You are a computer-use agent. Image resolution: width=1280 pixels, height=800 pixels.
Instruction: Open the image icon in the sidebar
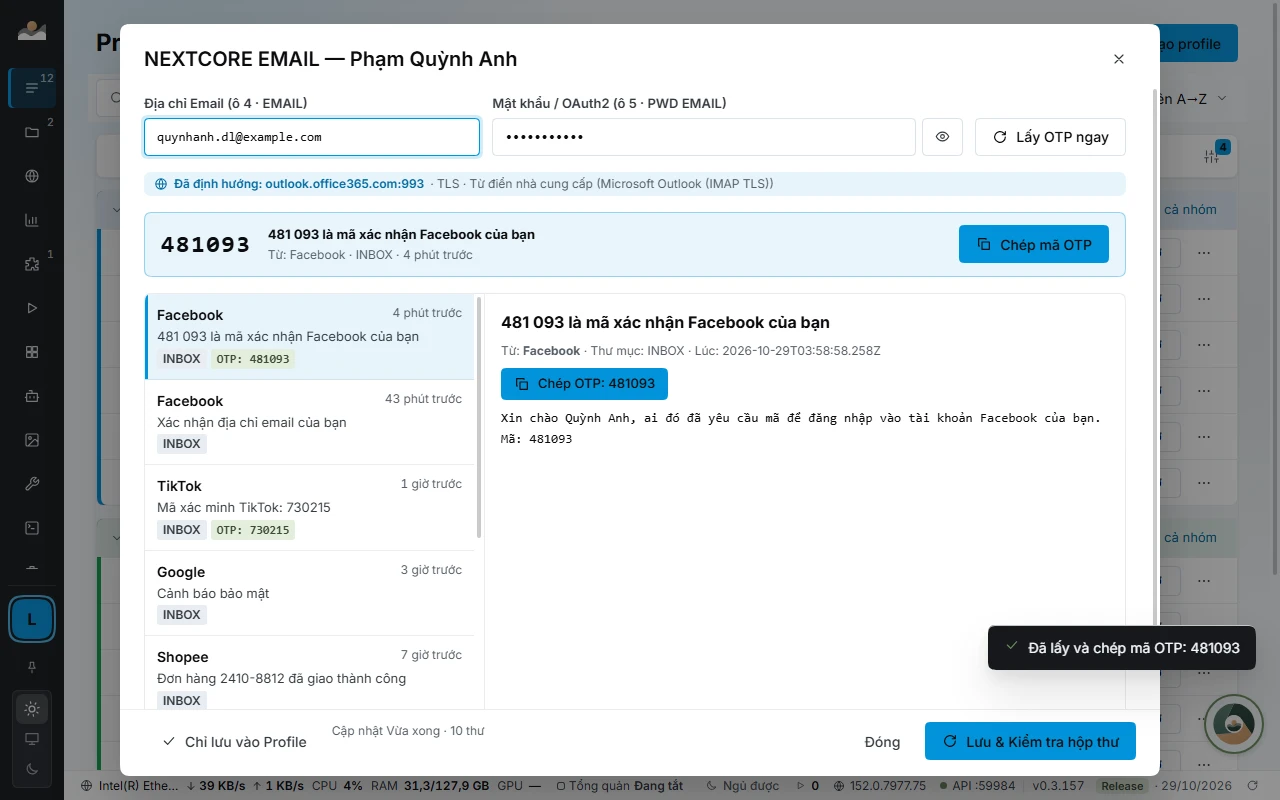click(32, 440)
